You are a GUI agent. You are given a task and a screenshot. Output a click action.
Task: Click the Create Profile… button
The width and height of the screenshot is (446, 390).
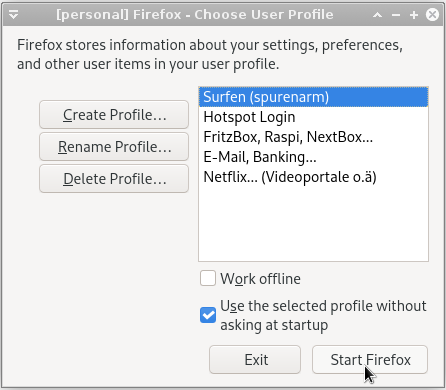pos(114,115)
